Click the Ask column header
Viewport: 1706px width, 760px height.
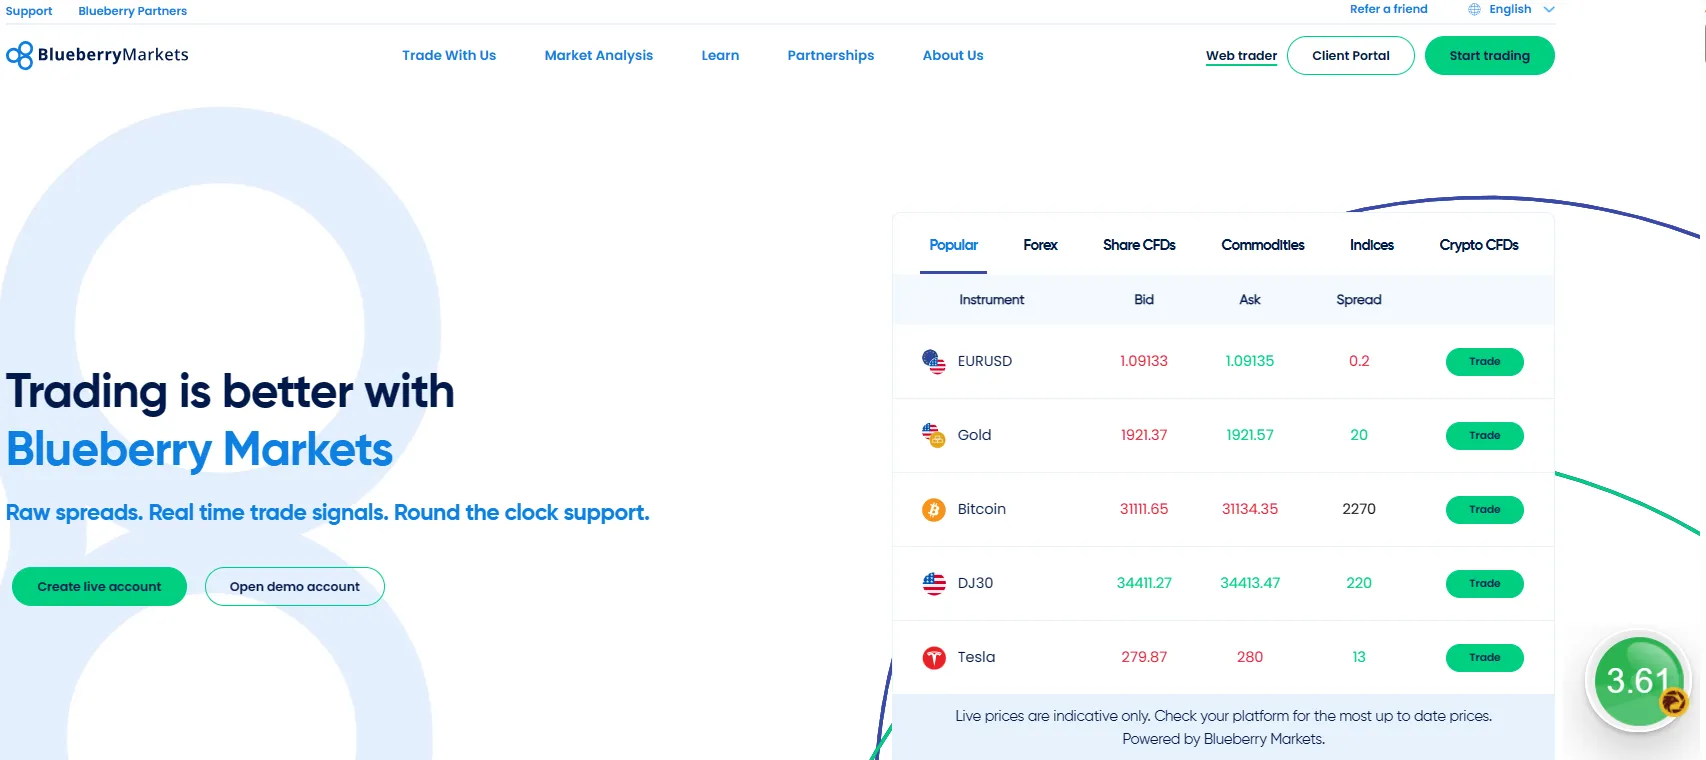(1249, 300)
